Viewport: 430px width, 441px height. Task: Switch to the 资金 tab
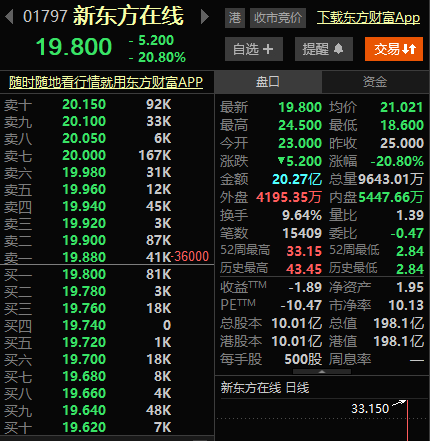pos(375,82)
